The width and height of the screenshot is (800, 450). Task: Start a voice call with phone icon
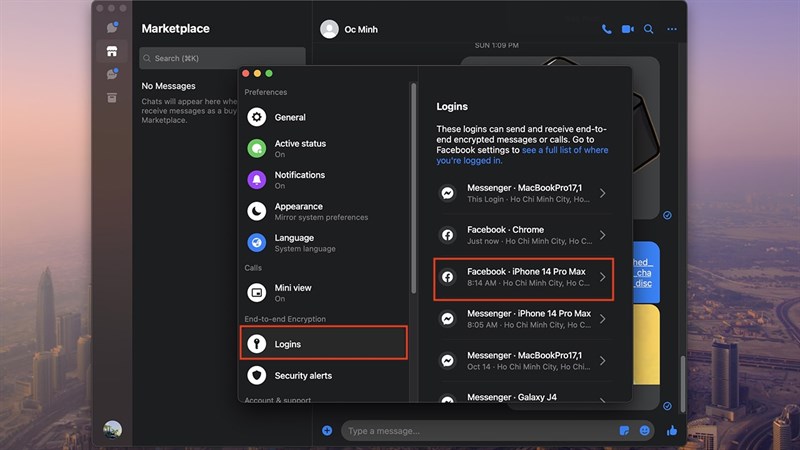(606, 30)
